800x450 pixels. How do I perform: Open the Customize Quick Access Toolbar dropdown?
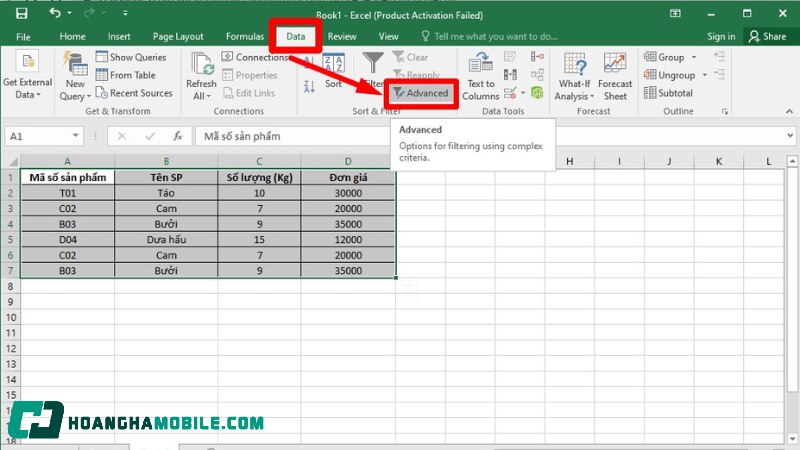point(126,13)
